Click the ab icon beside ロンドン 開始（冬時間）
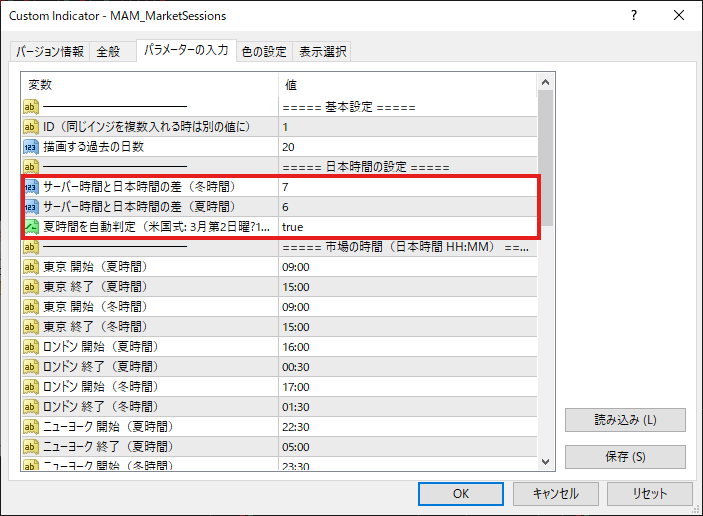The image size is (703, 516). point(30,387)
